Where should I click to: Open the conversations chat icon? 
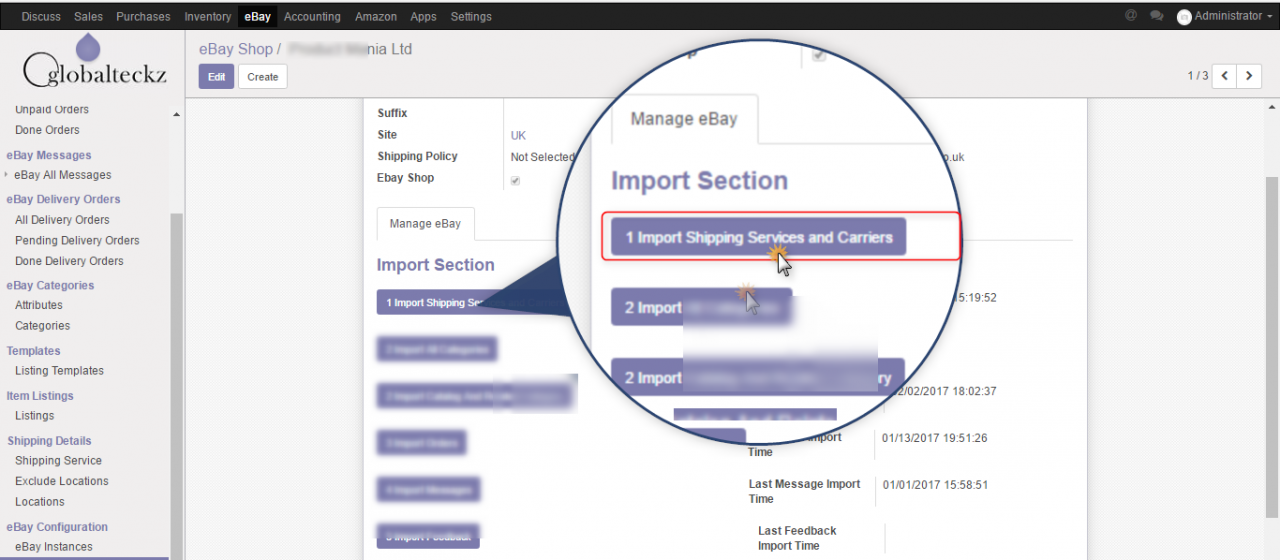(x=1157, y=16)
